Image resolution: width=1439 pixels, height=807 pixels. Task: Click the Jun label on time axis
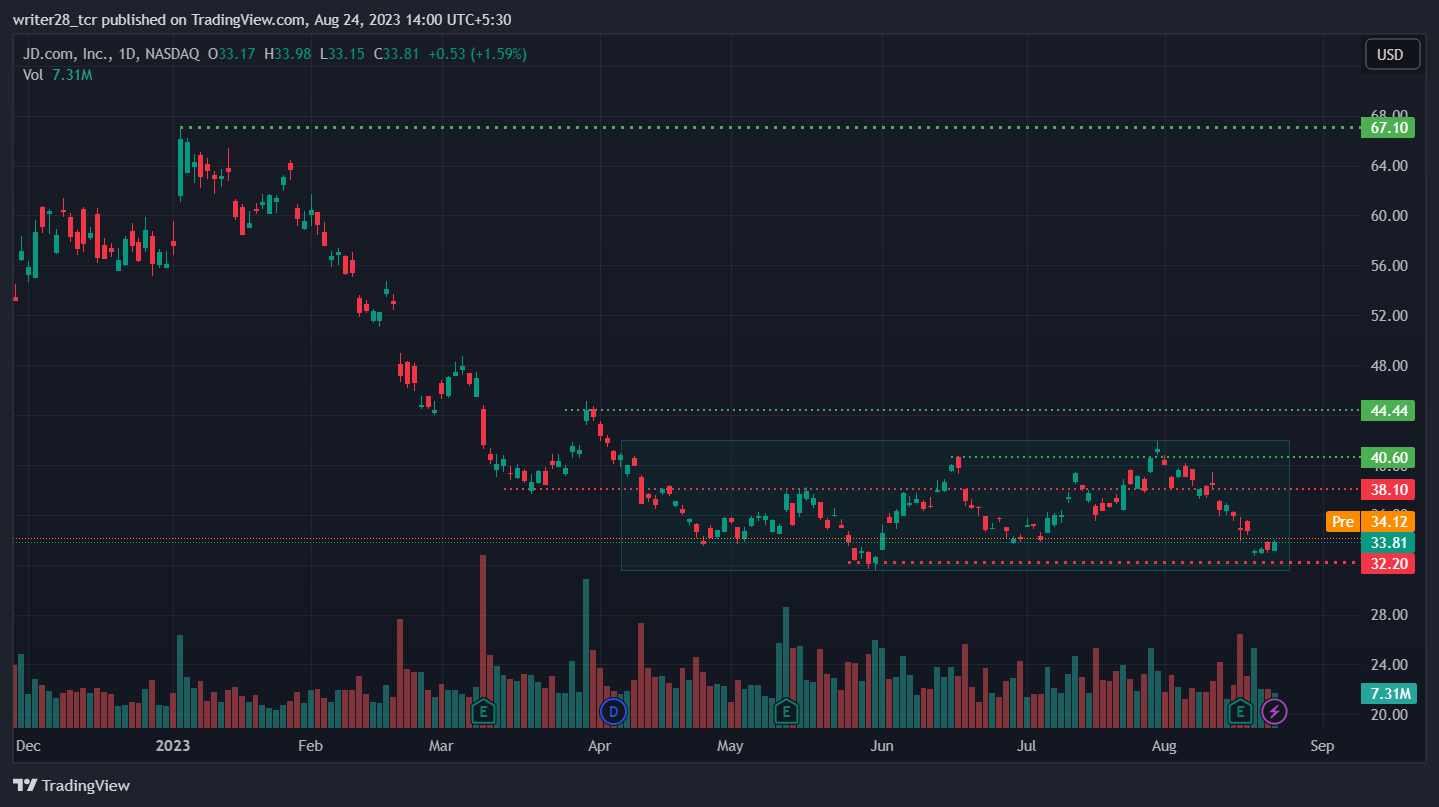tap(881, 746)
